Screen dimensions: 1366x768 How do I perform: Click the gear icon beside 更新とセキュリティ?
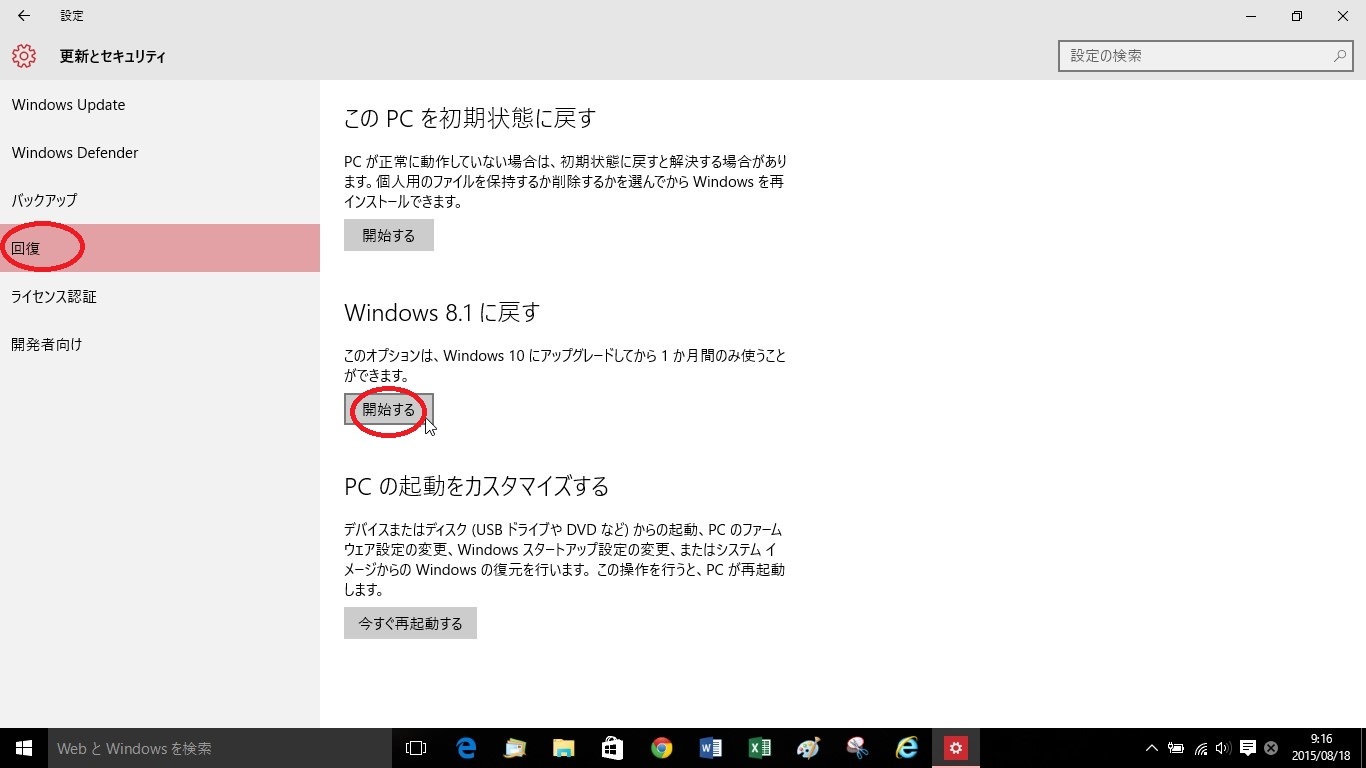tap(24, 56)
